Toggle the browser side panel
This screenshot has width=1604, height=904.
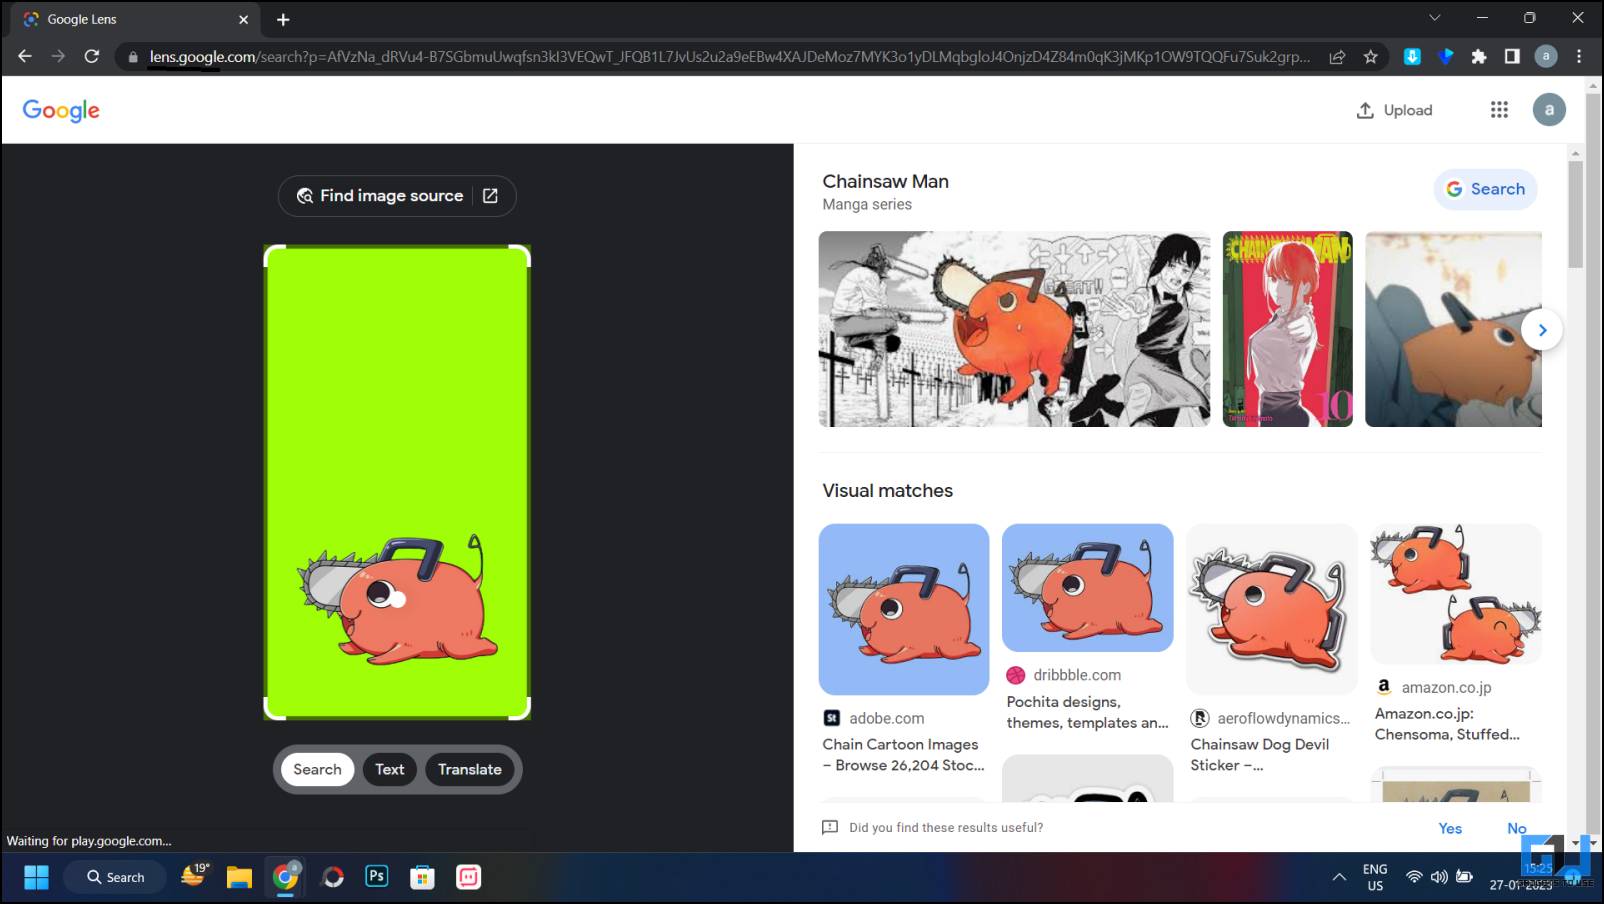click(1512, 57)
